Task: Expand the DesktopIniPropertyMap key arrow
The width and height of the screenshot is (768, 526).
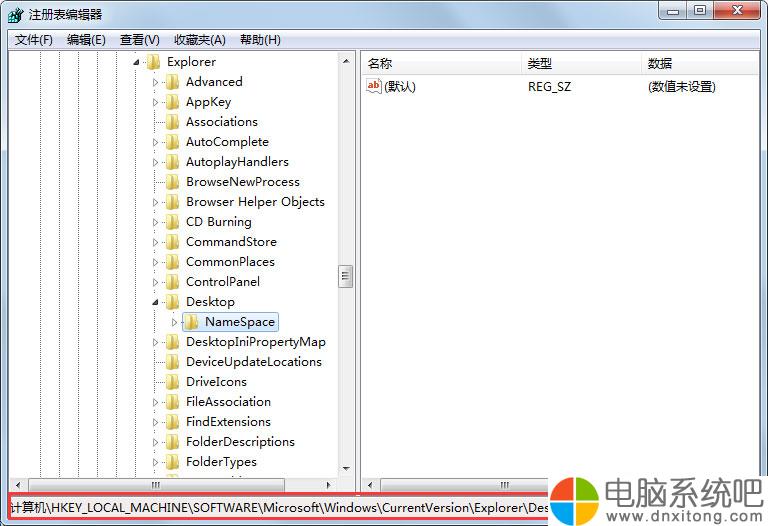Action: [155, 342]
